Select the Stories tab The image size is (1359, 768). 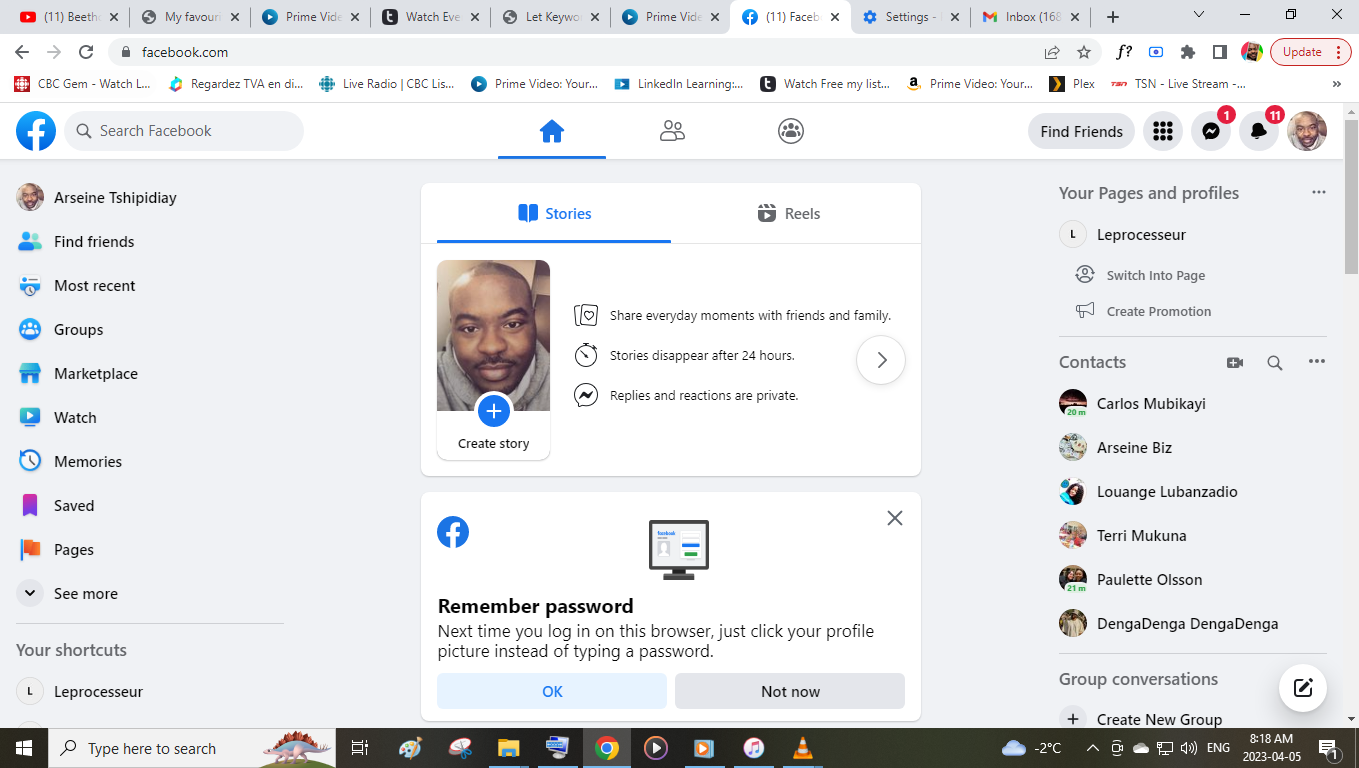pyautogui.click(x=554, y=213)
